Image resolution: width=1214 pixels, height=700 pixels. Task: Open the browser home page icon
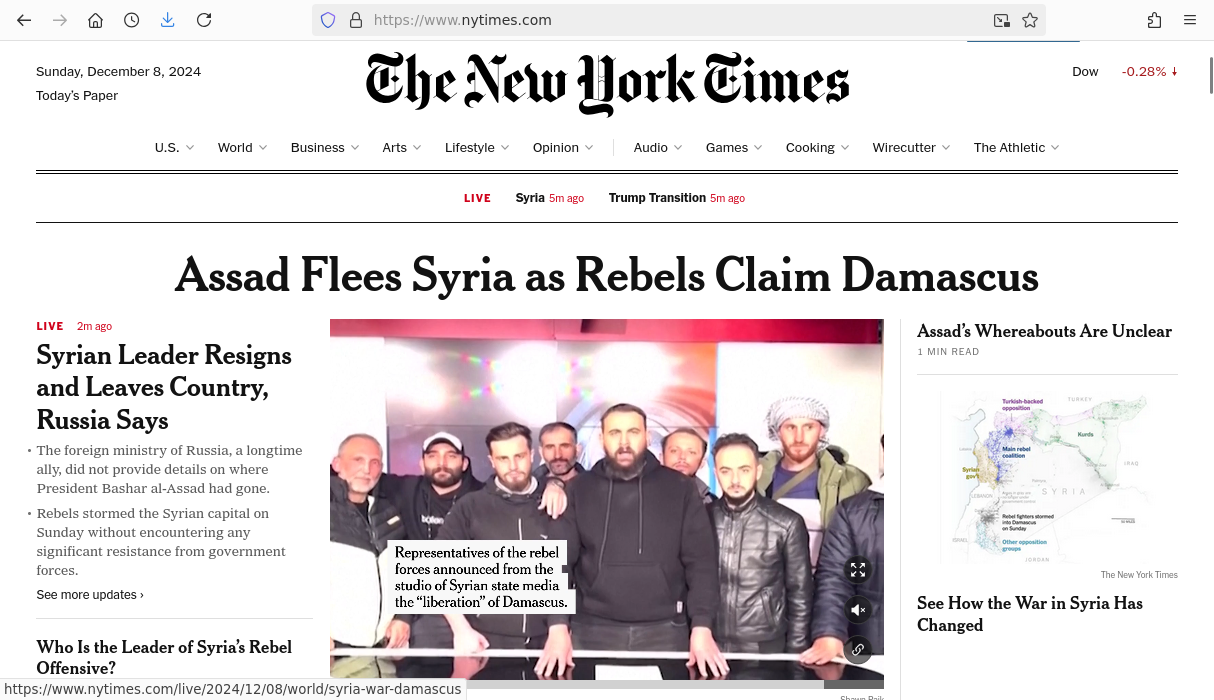pyautogui.click(x=95, y=20)
